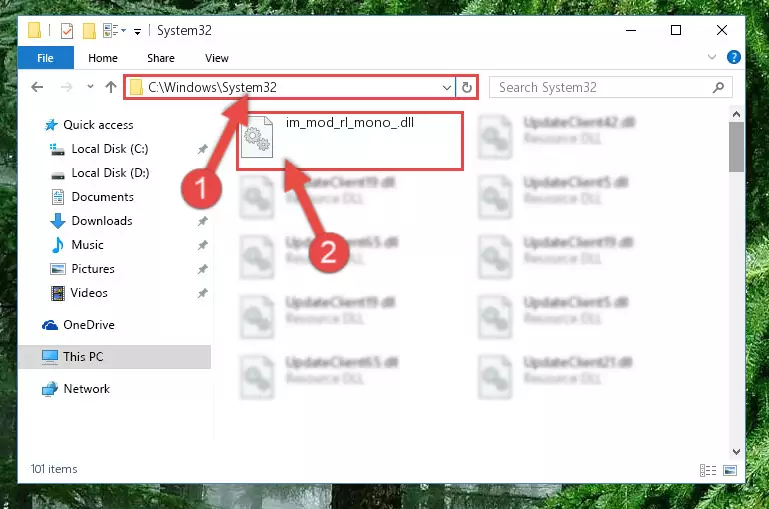
Task: Select the im_mod_rl_mono_.dll file name
Action: pos(350,122)
